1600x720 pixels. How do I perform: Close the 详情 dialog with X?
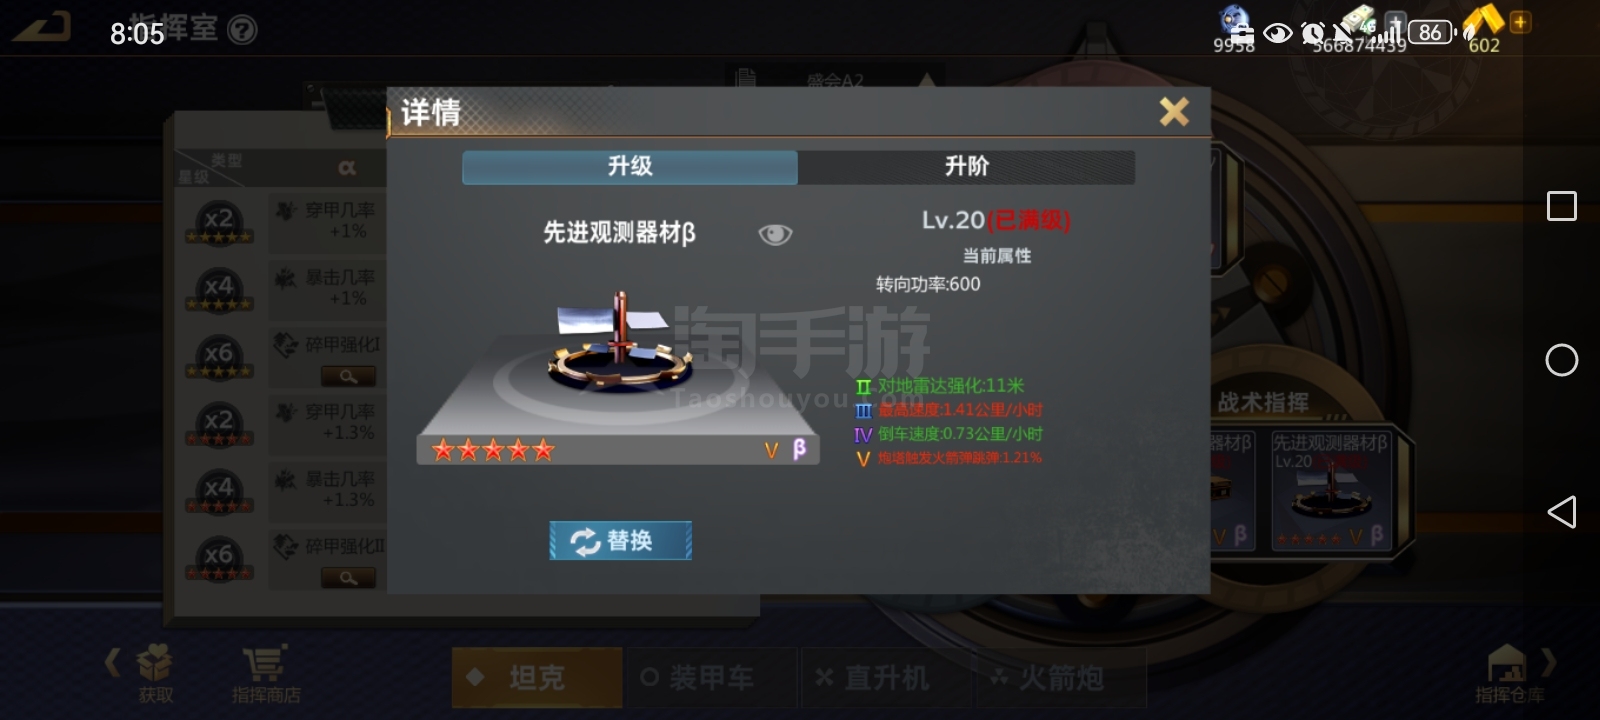(1174, 111)
